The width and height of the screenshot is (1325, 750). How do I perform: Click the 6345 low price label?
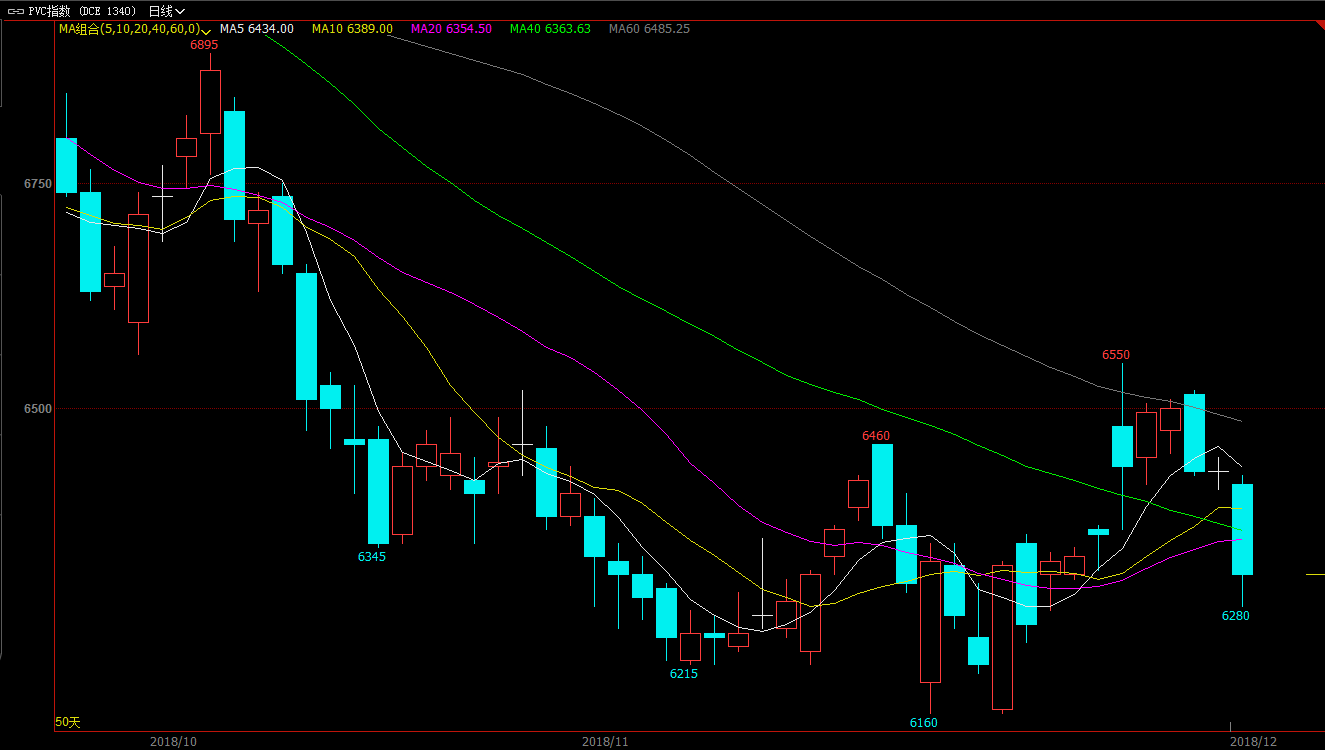[x=372, y=556]
